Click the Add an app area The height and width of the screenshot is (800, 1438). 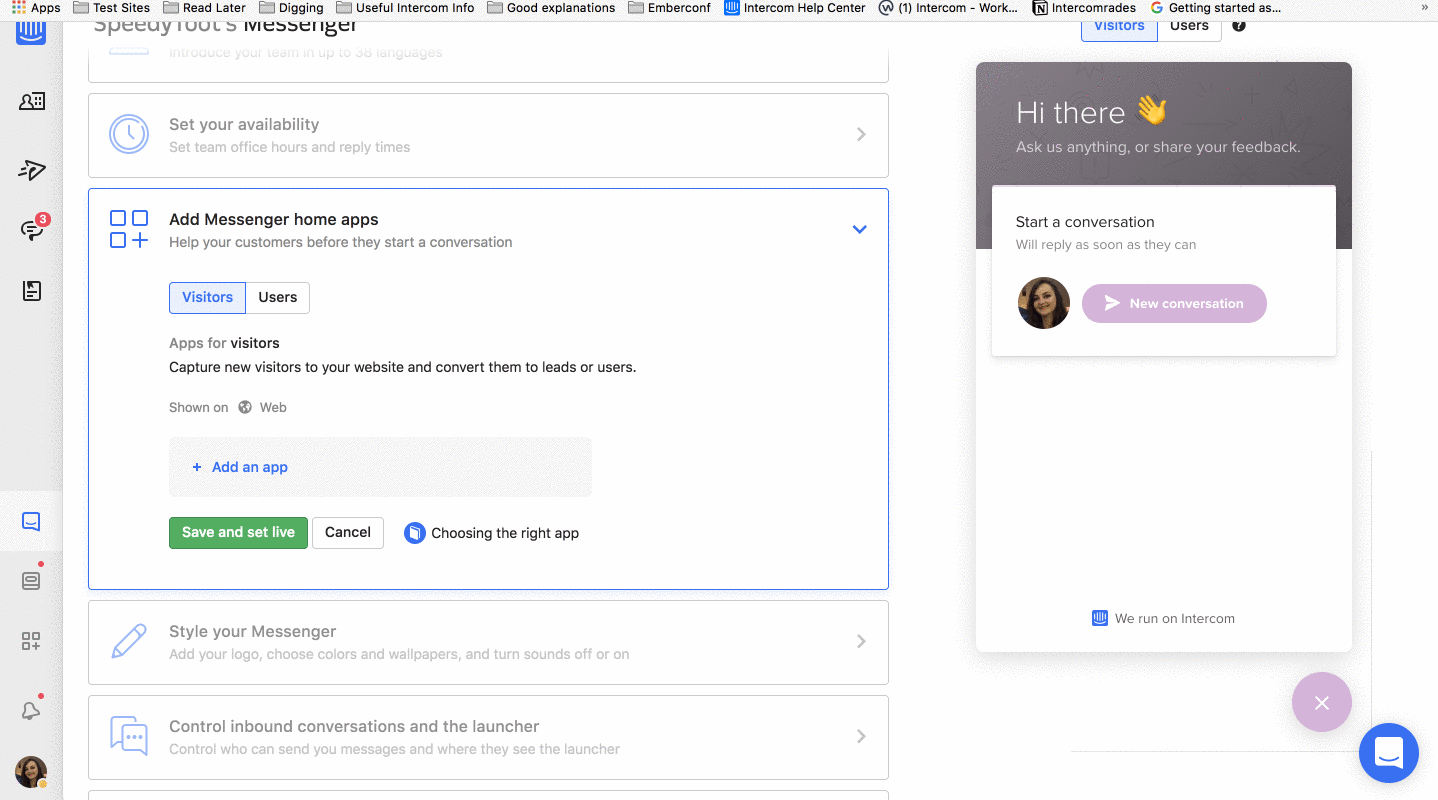click(249, 467)
